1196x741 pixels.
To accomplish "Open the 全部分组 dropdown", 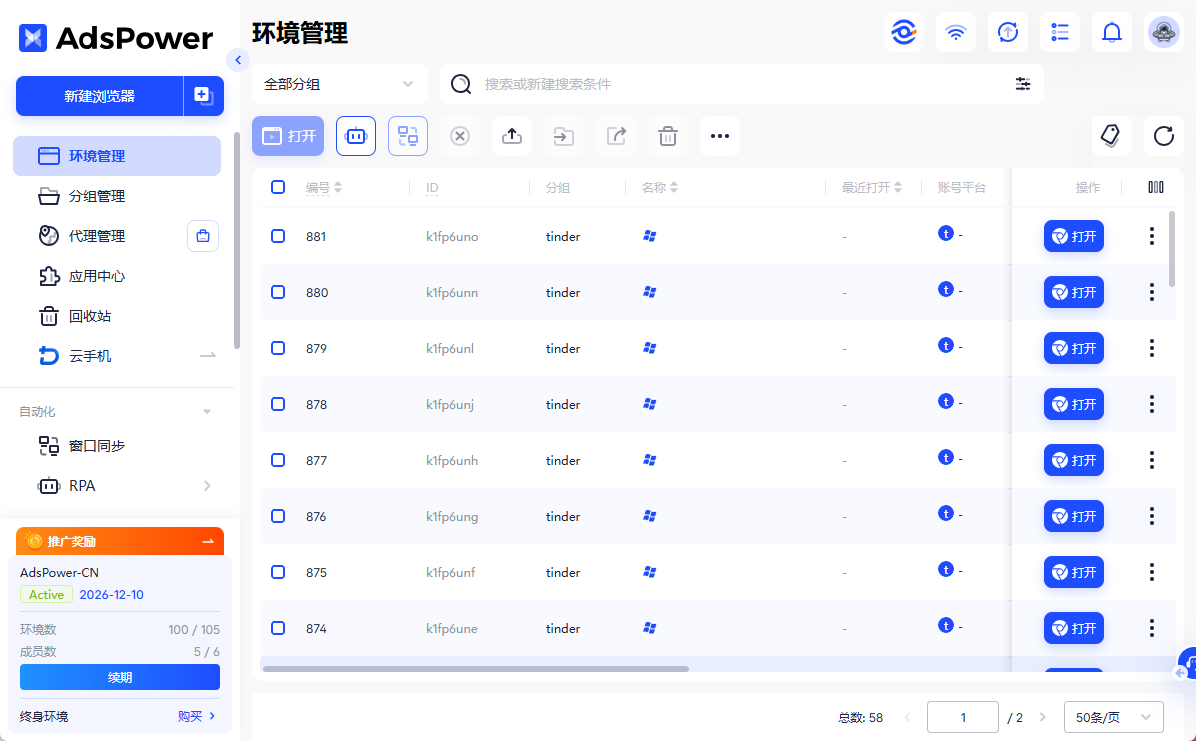I will coord(339,84).
